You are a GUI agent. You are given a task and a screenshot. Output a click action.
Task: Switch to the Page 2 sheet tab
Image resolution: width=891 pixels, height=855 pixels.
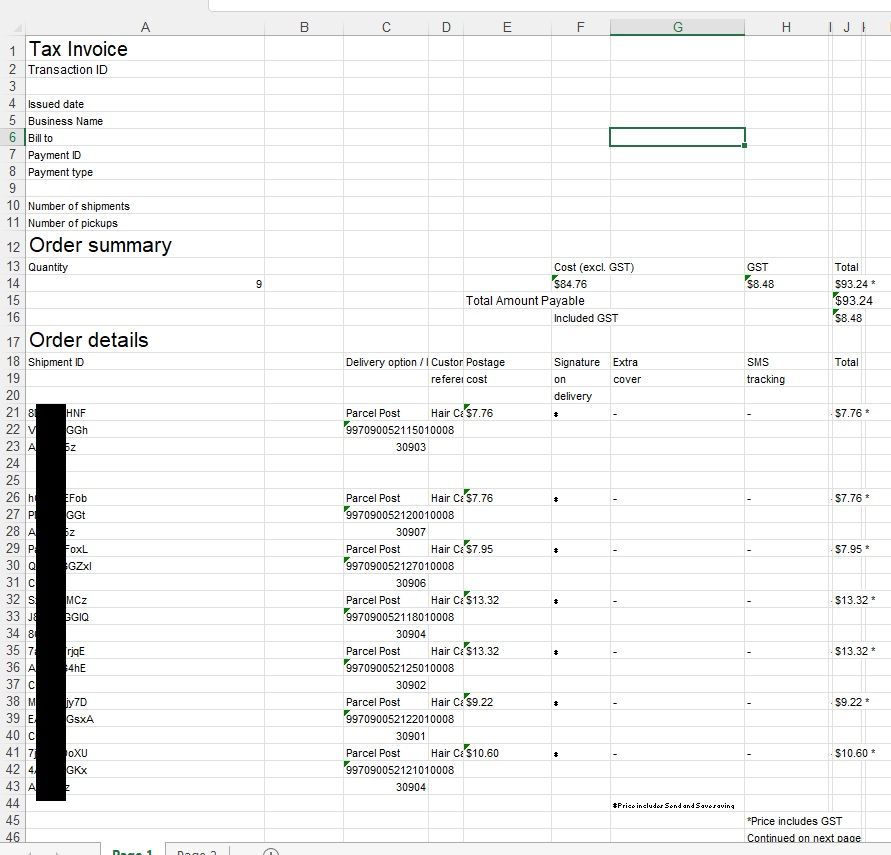(197, 850)
